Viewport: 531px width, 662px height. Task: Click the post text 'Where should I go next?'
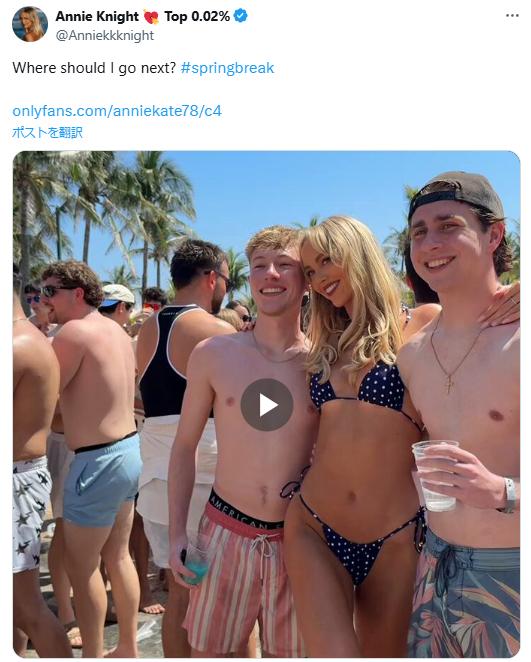tap(94, 68)
